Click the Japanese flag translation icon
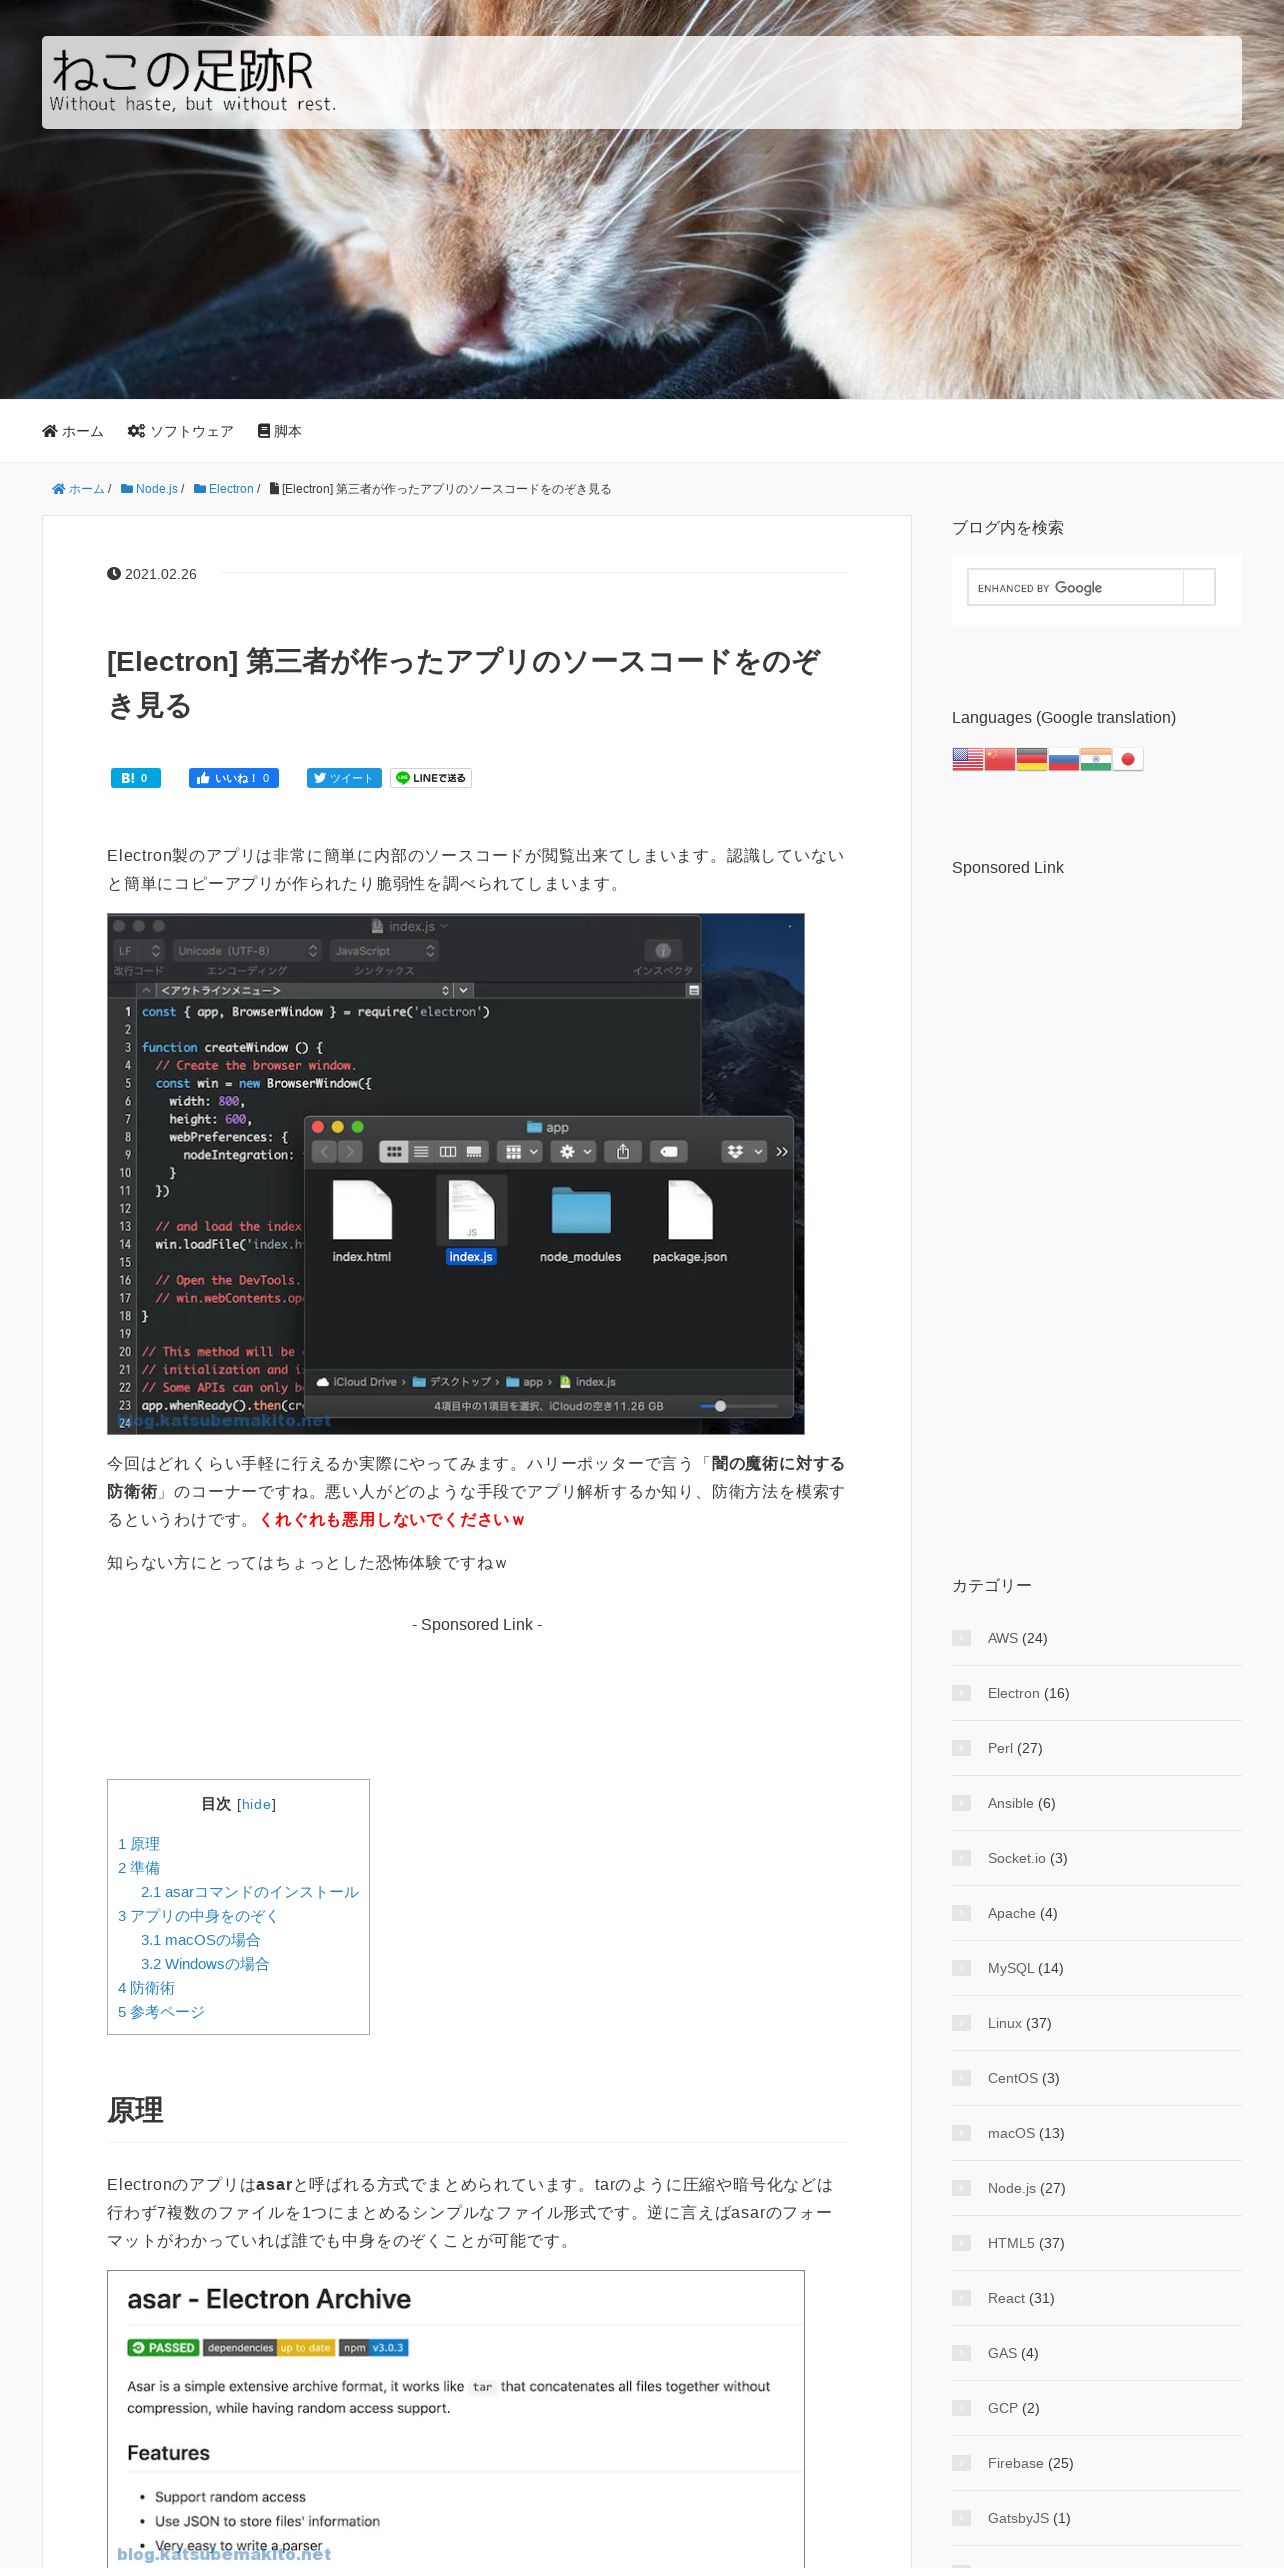The width and height of the screenshot is (1284, 2568). coord(1127,759)
